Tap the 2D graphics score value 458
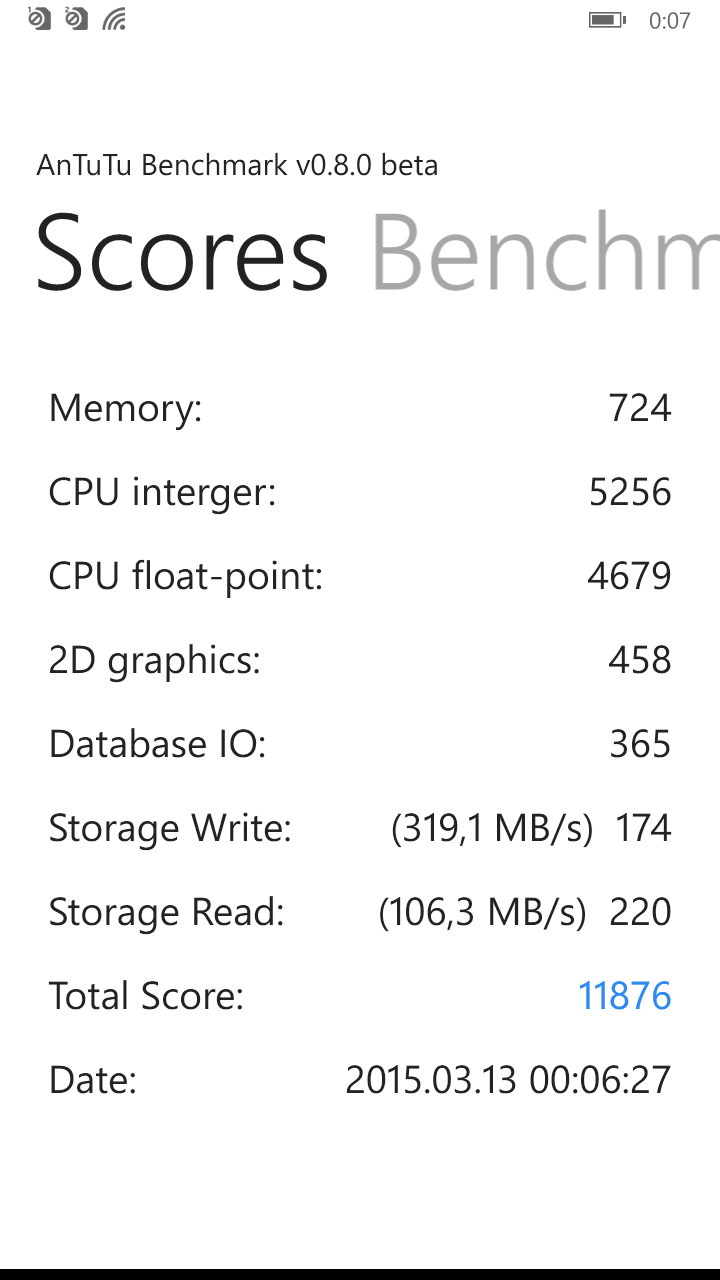Screen dimensions: 720x1280 point(639,660)
